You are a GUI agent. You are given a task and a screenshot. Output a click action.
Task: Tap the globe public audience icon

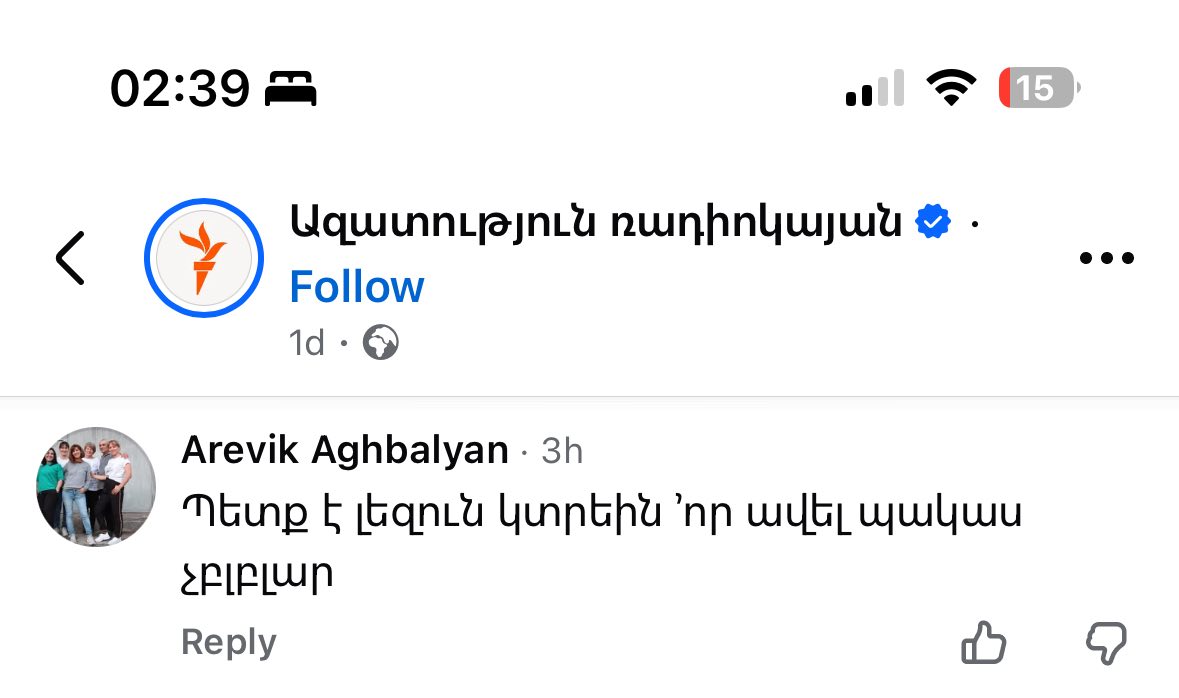(381, 344)
